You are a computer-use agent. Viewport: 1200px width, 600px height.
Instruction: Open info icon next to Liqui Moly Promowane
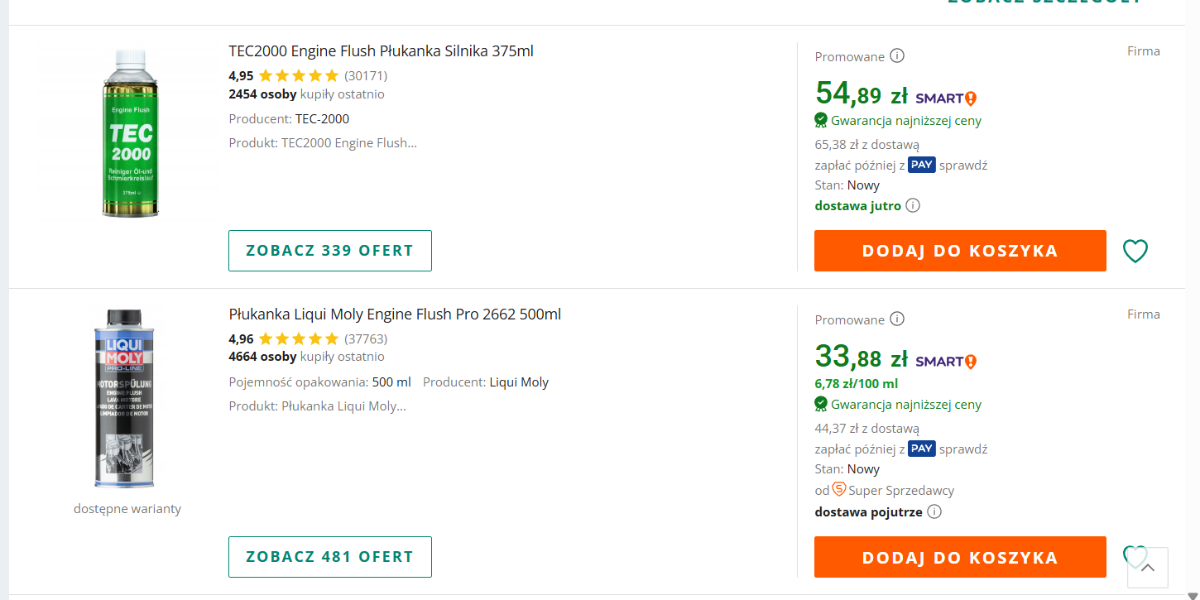(x=897, y=319)
